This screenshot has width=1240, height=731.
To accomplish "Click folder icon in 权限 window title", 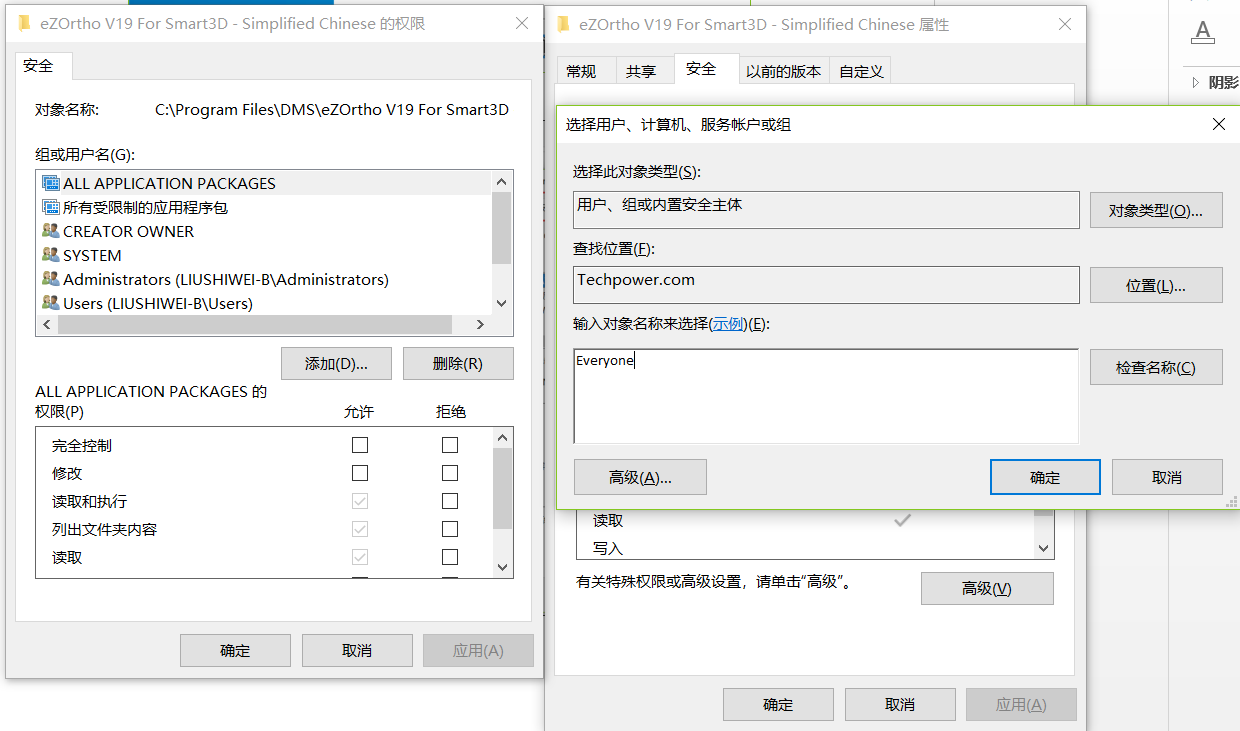I will coord(24,23).
